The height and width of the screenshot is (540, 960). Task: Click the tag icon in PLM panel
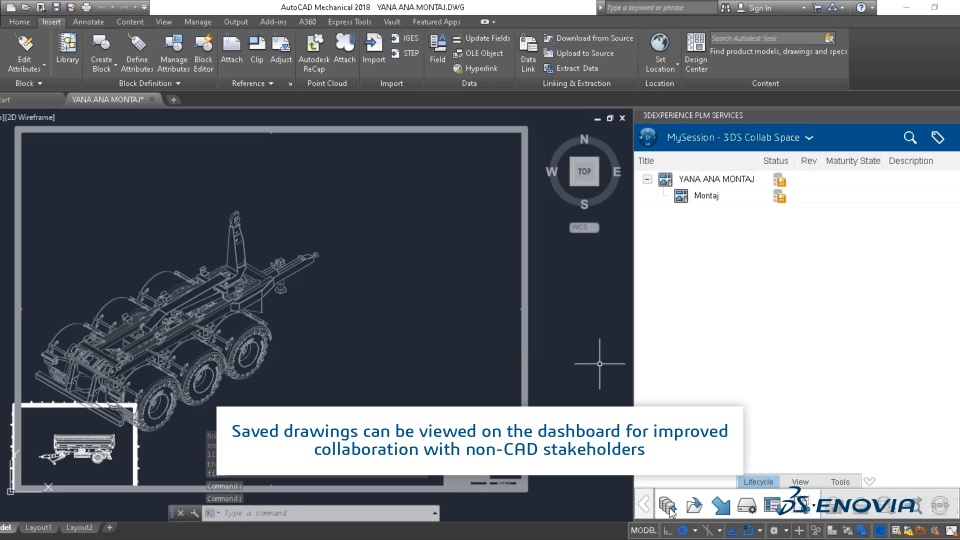tap(937, 138)
